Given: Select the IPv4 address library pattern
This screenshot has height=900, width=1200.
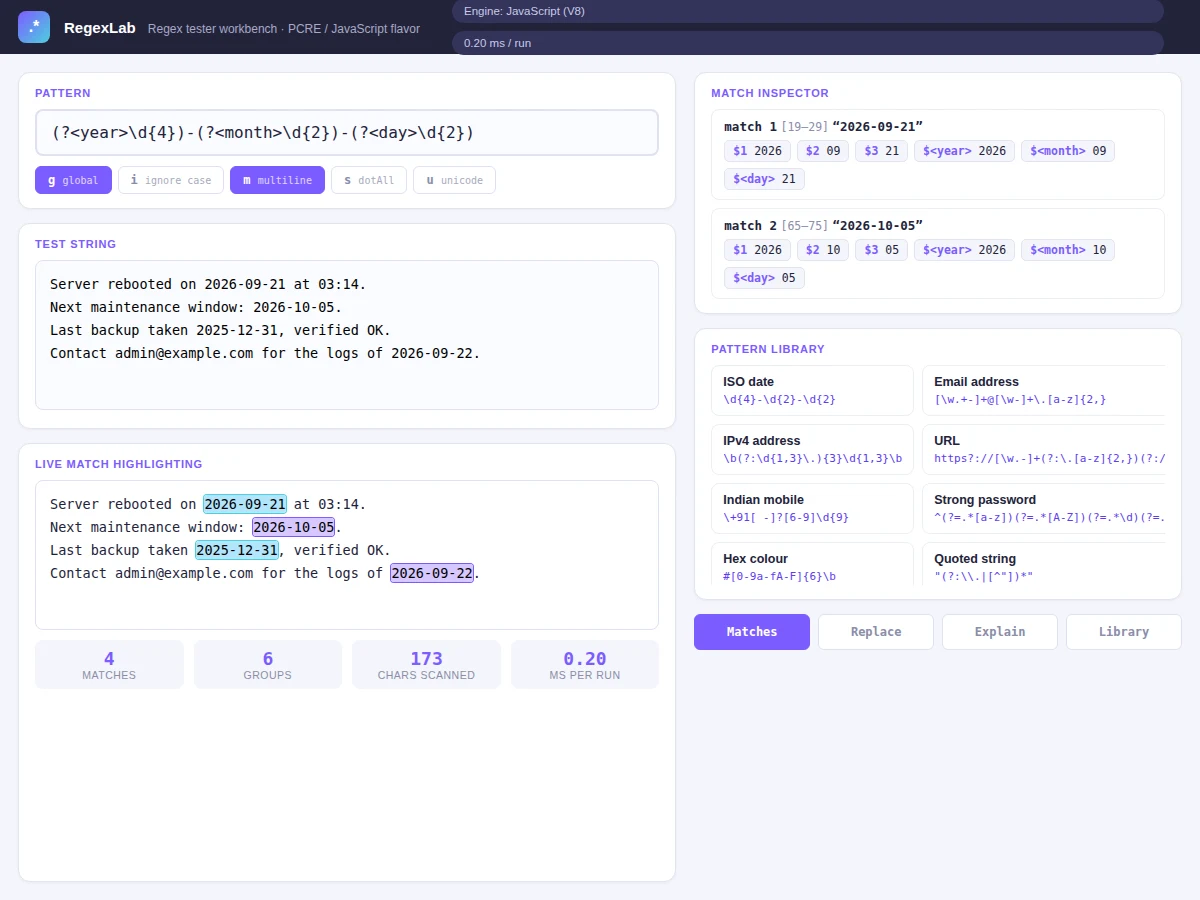Looking at the screenshot, I should 812,449.
